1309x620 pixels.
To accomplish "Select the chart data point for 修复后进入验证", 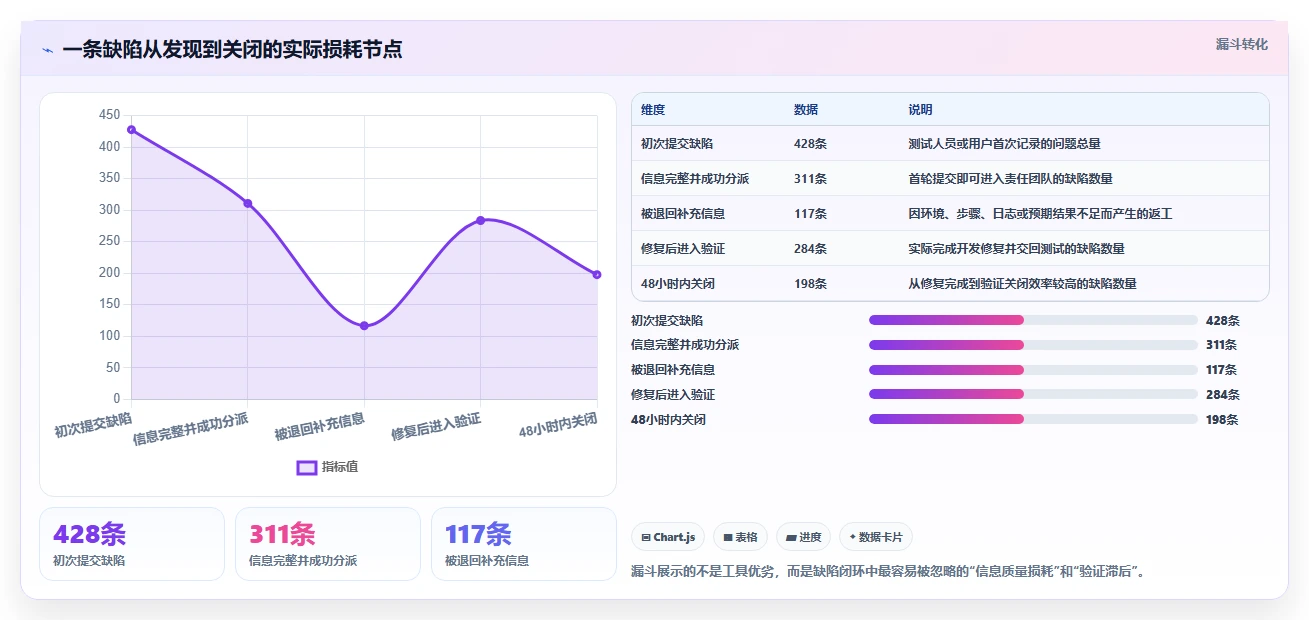I will [x=480, y=220].
